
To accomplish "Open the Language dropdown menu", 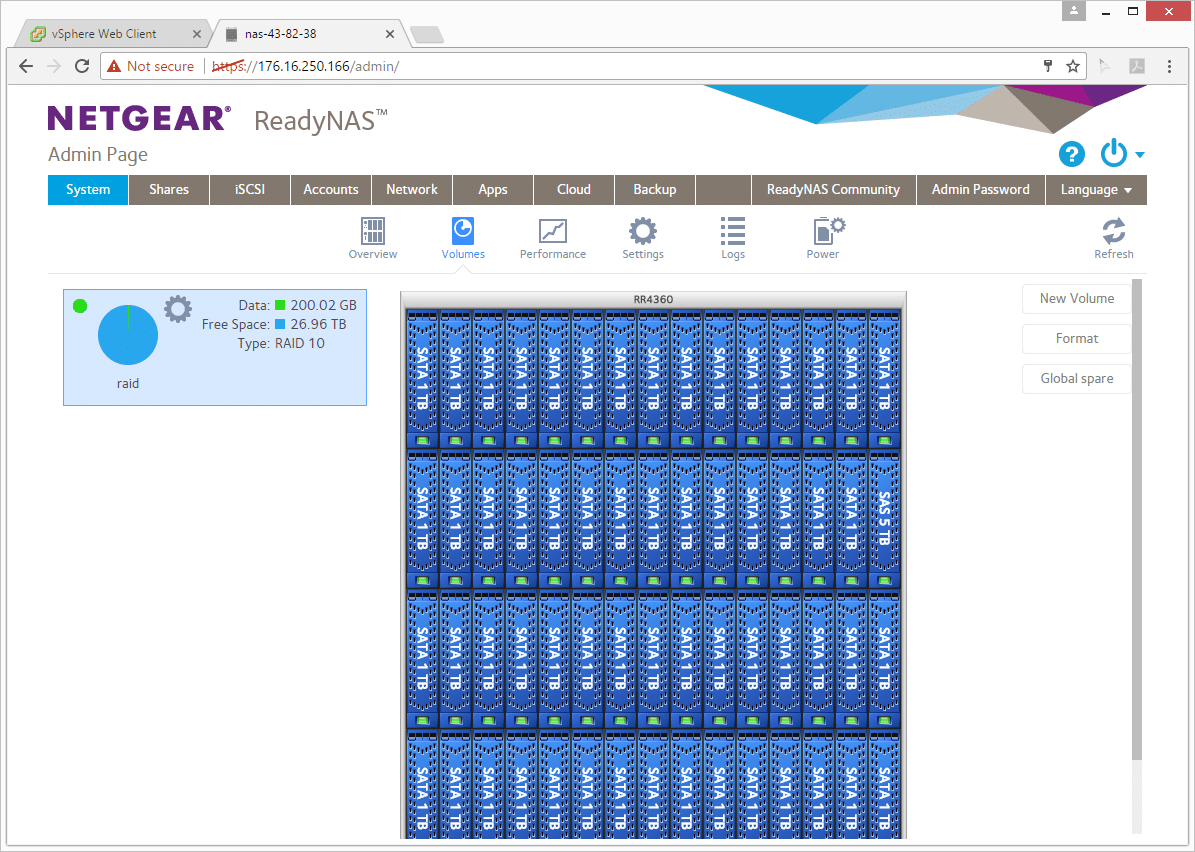I will click(x=1096, y=190).
